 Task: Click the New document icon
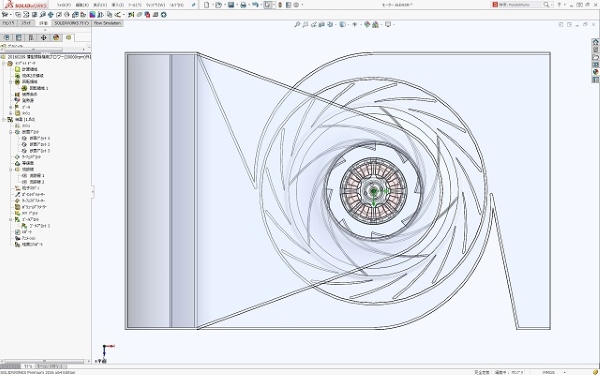(x=207, y=5)
